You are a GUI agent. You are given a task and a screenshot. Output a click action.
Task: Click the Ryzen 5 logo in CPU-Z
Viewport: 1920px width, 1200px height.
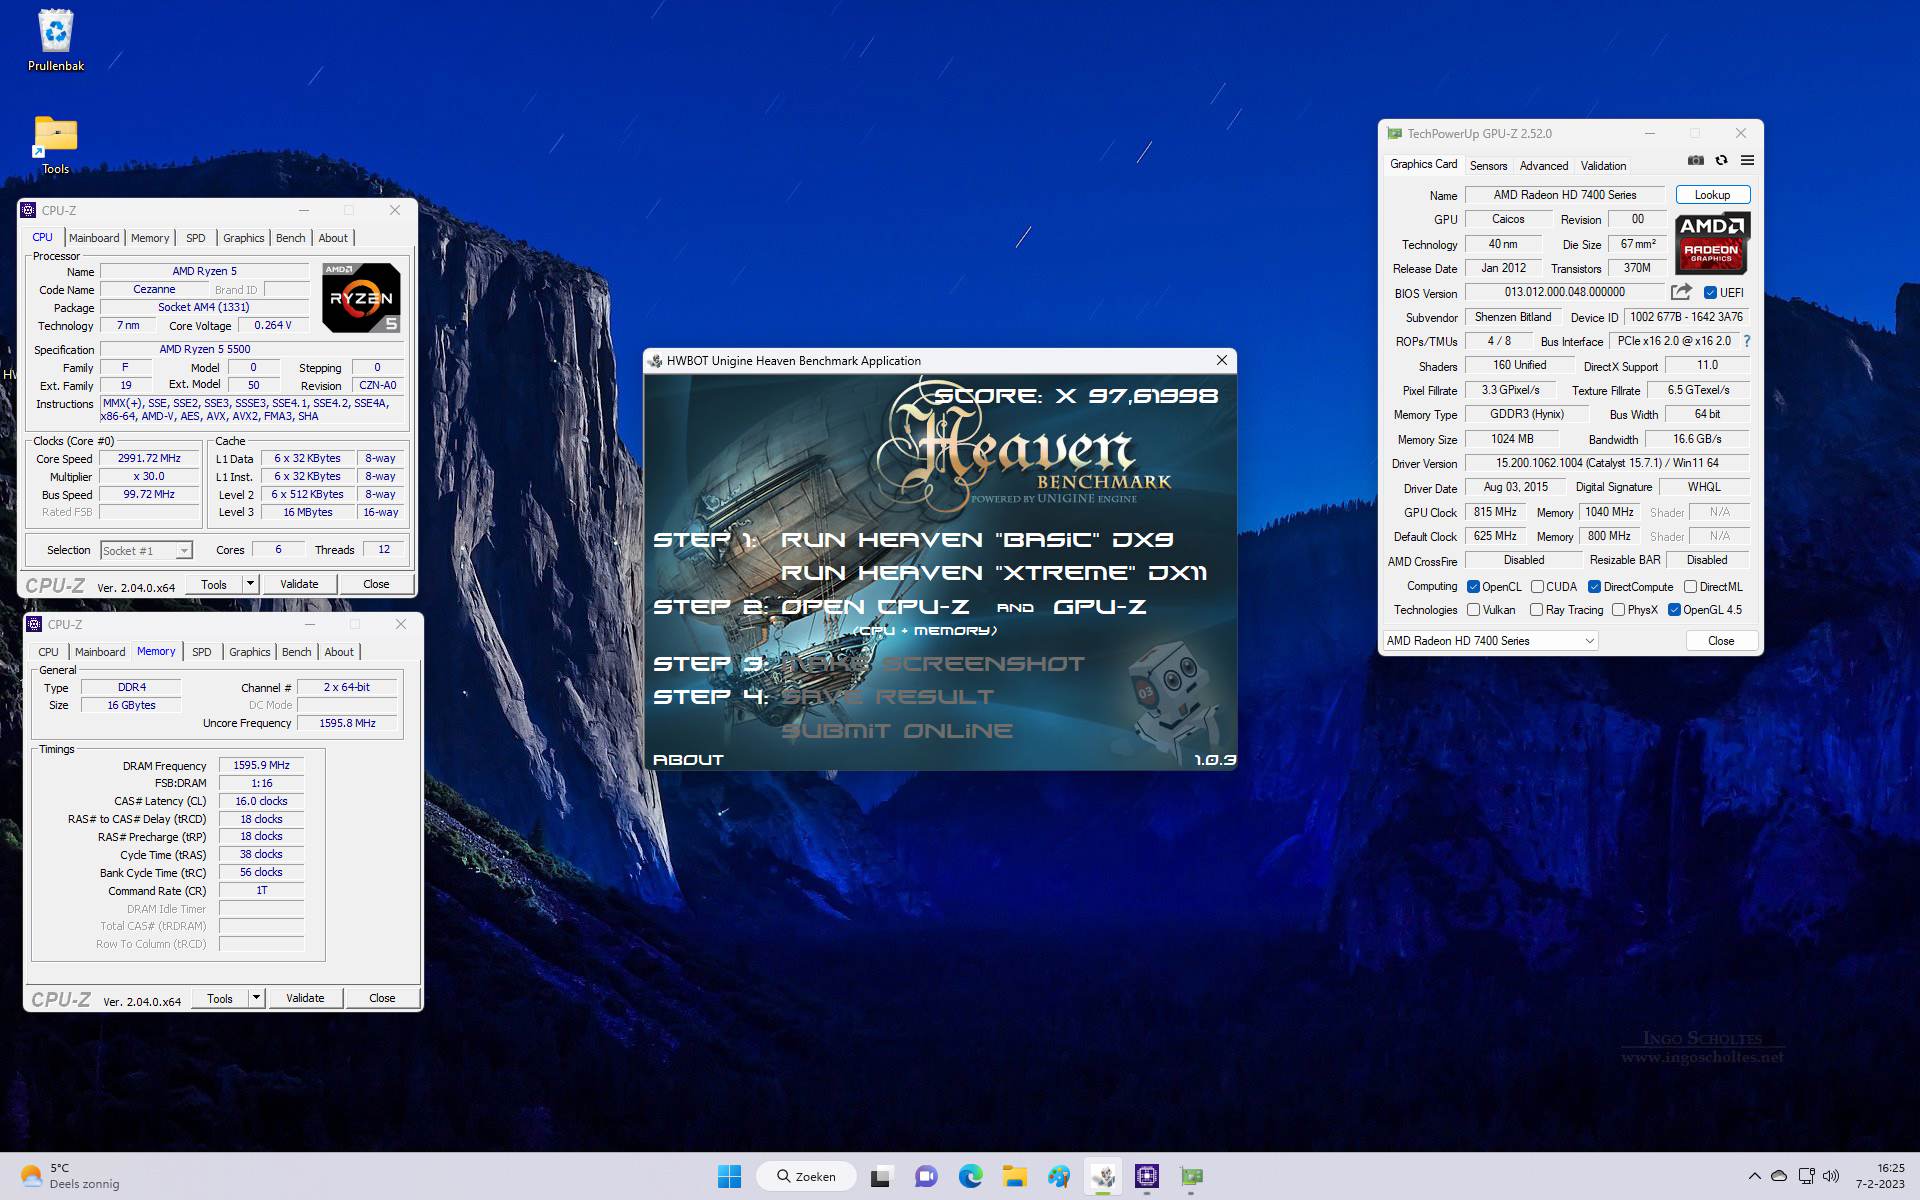(x=361, y=297)
